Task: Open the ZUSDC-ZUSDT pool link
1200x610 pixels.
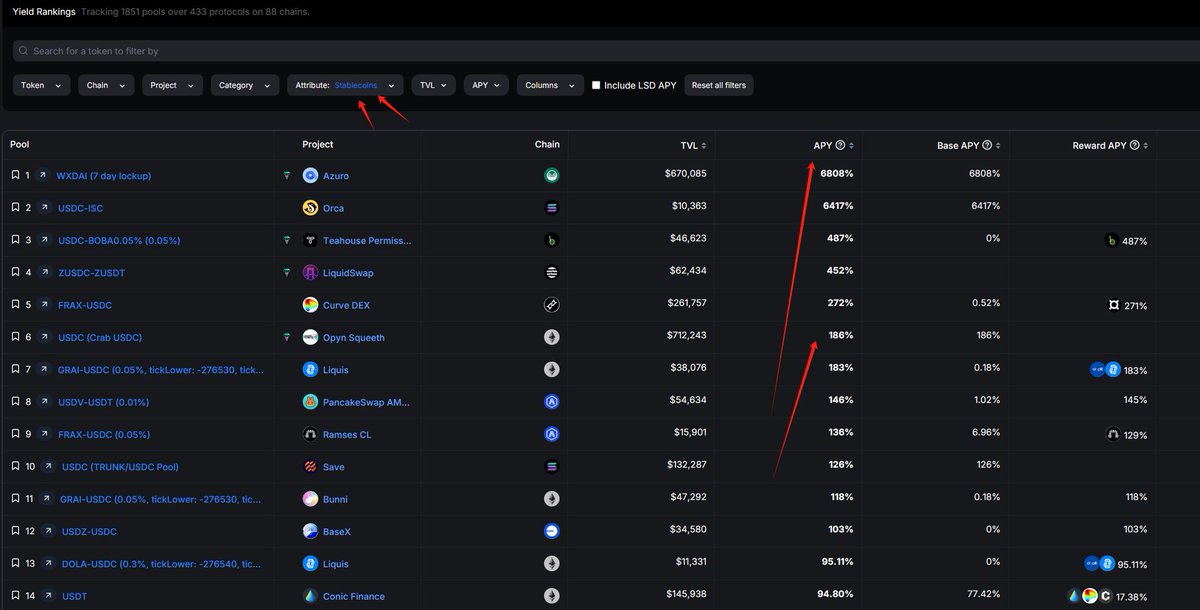Action: pos(91,272)
